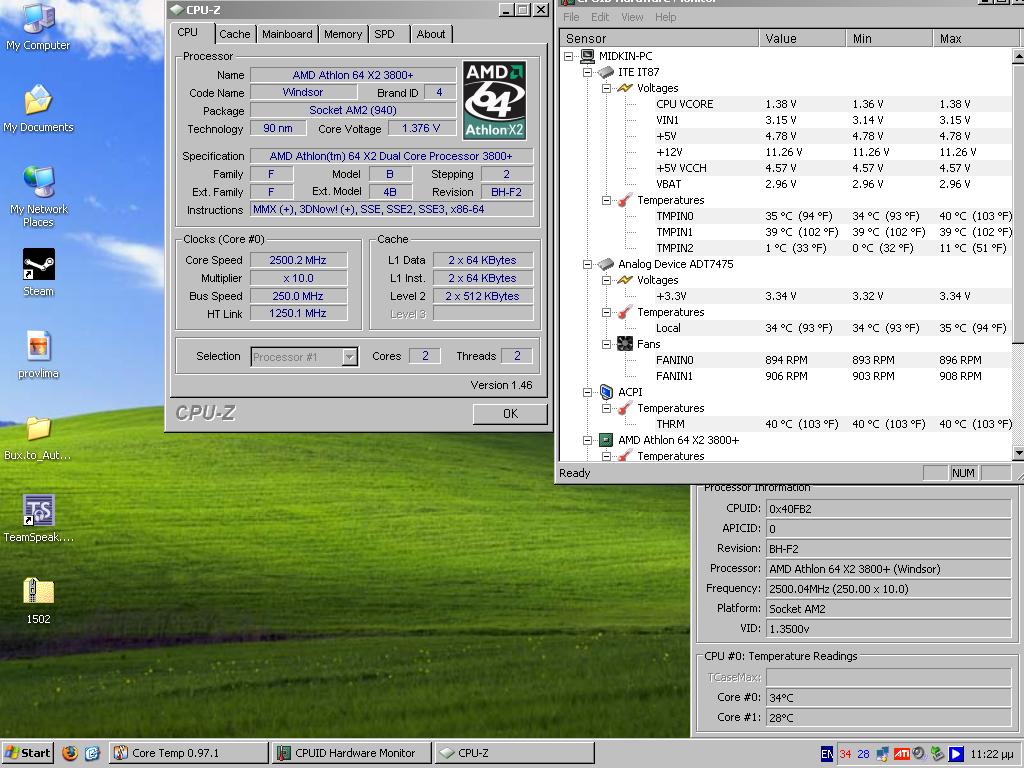The width and height of the screenshot is (1024, 768).
Task: Select the provlima file icon on the desktop
Action: click(39, 355)
